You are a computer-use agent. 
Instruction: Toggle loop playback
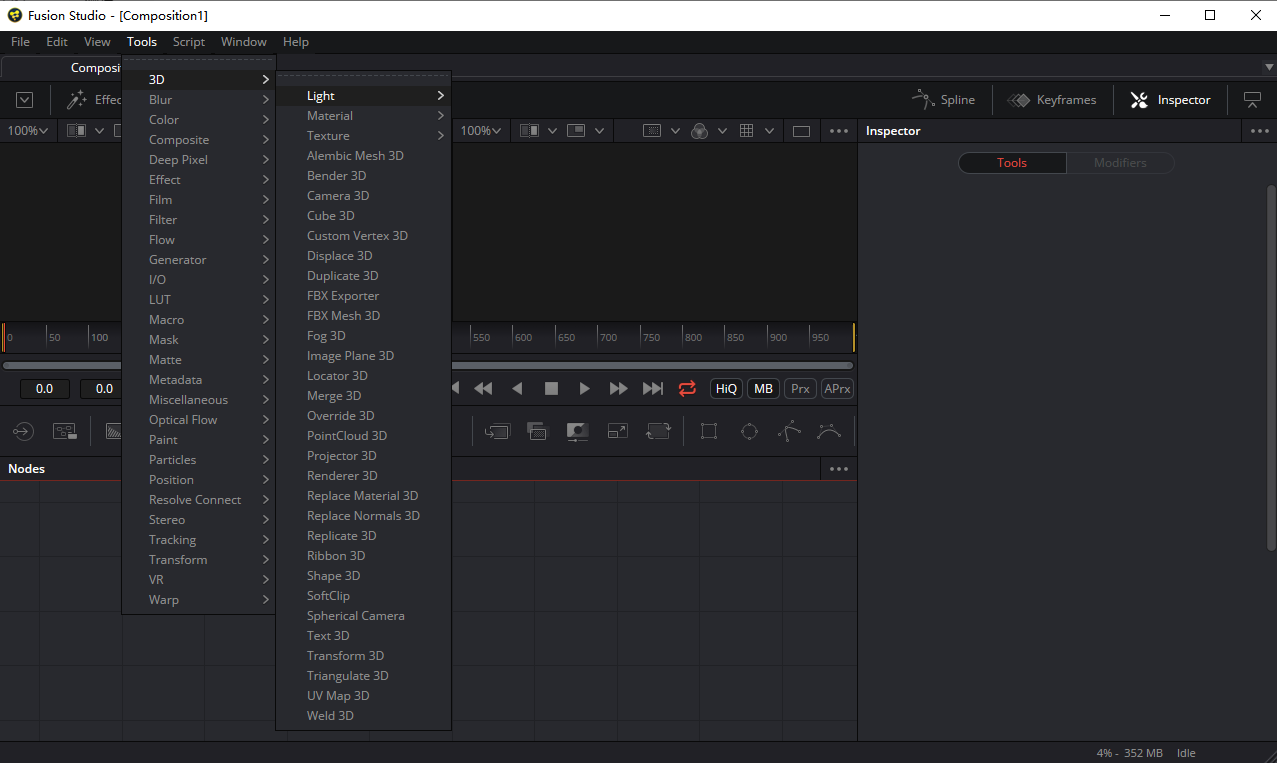687,388
